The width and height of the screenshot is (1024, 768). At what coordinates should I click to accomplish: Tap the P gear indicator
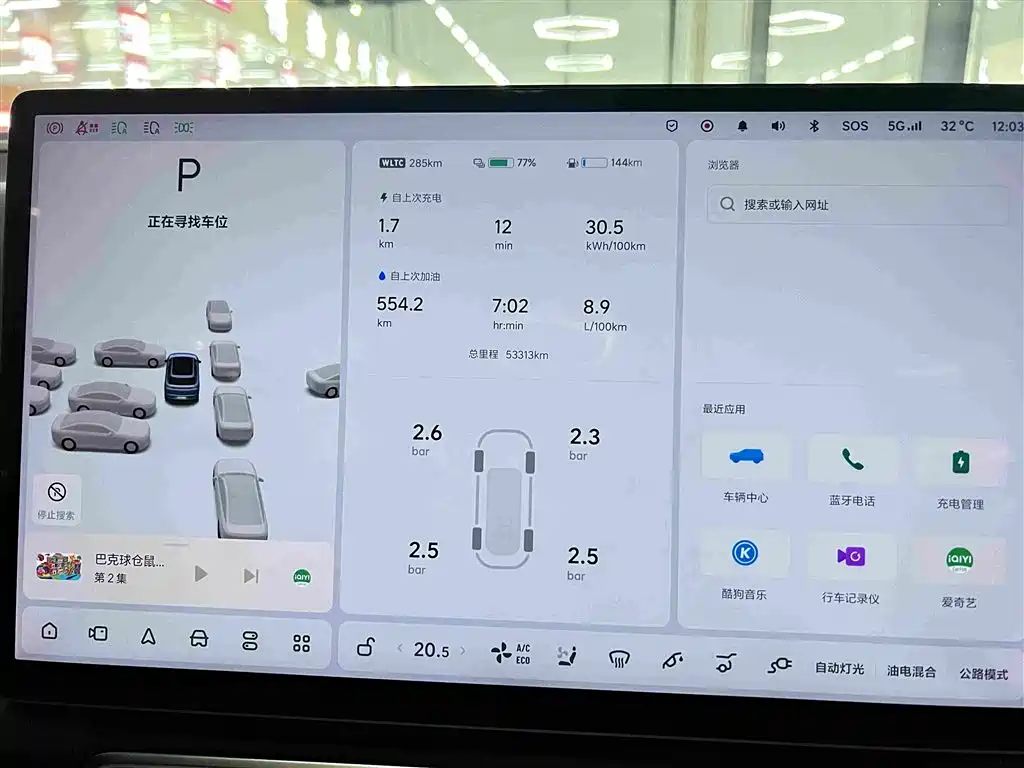click(x=189, y=176)
